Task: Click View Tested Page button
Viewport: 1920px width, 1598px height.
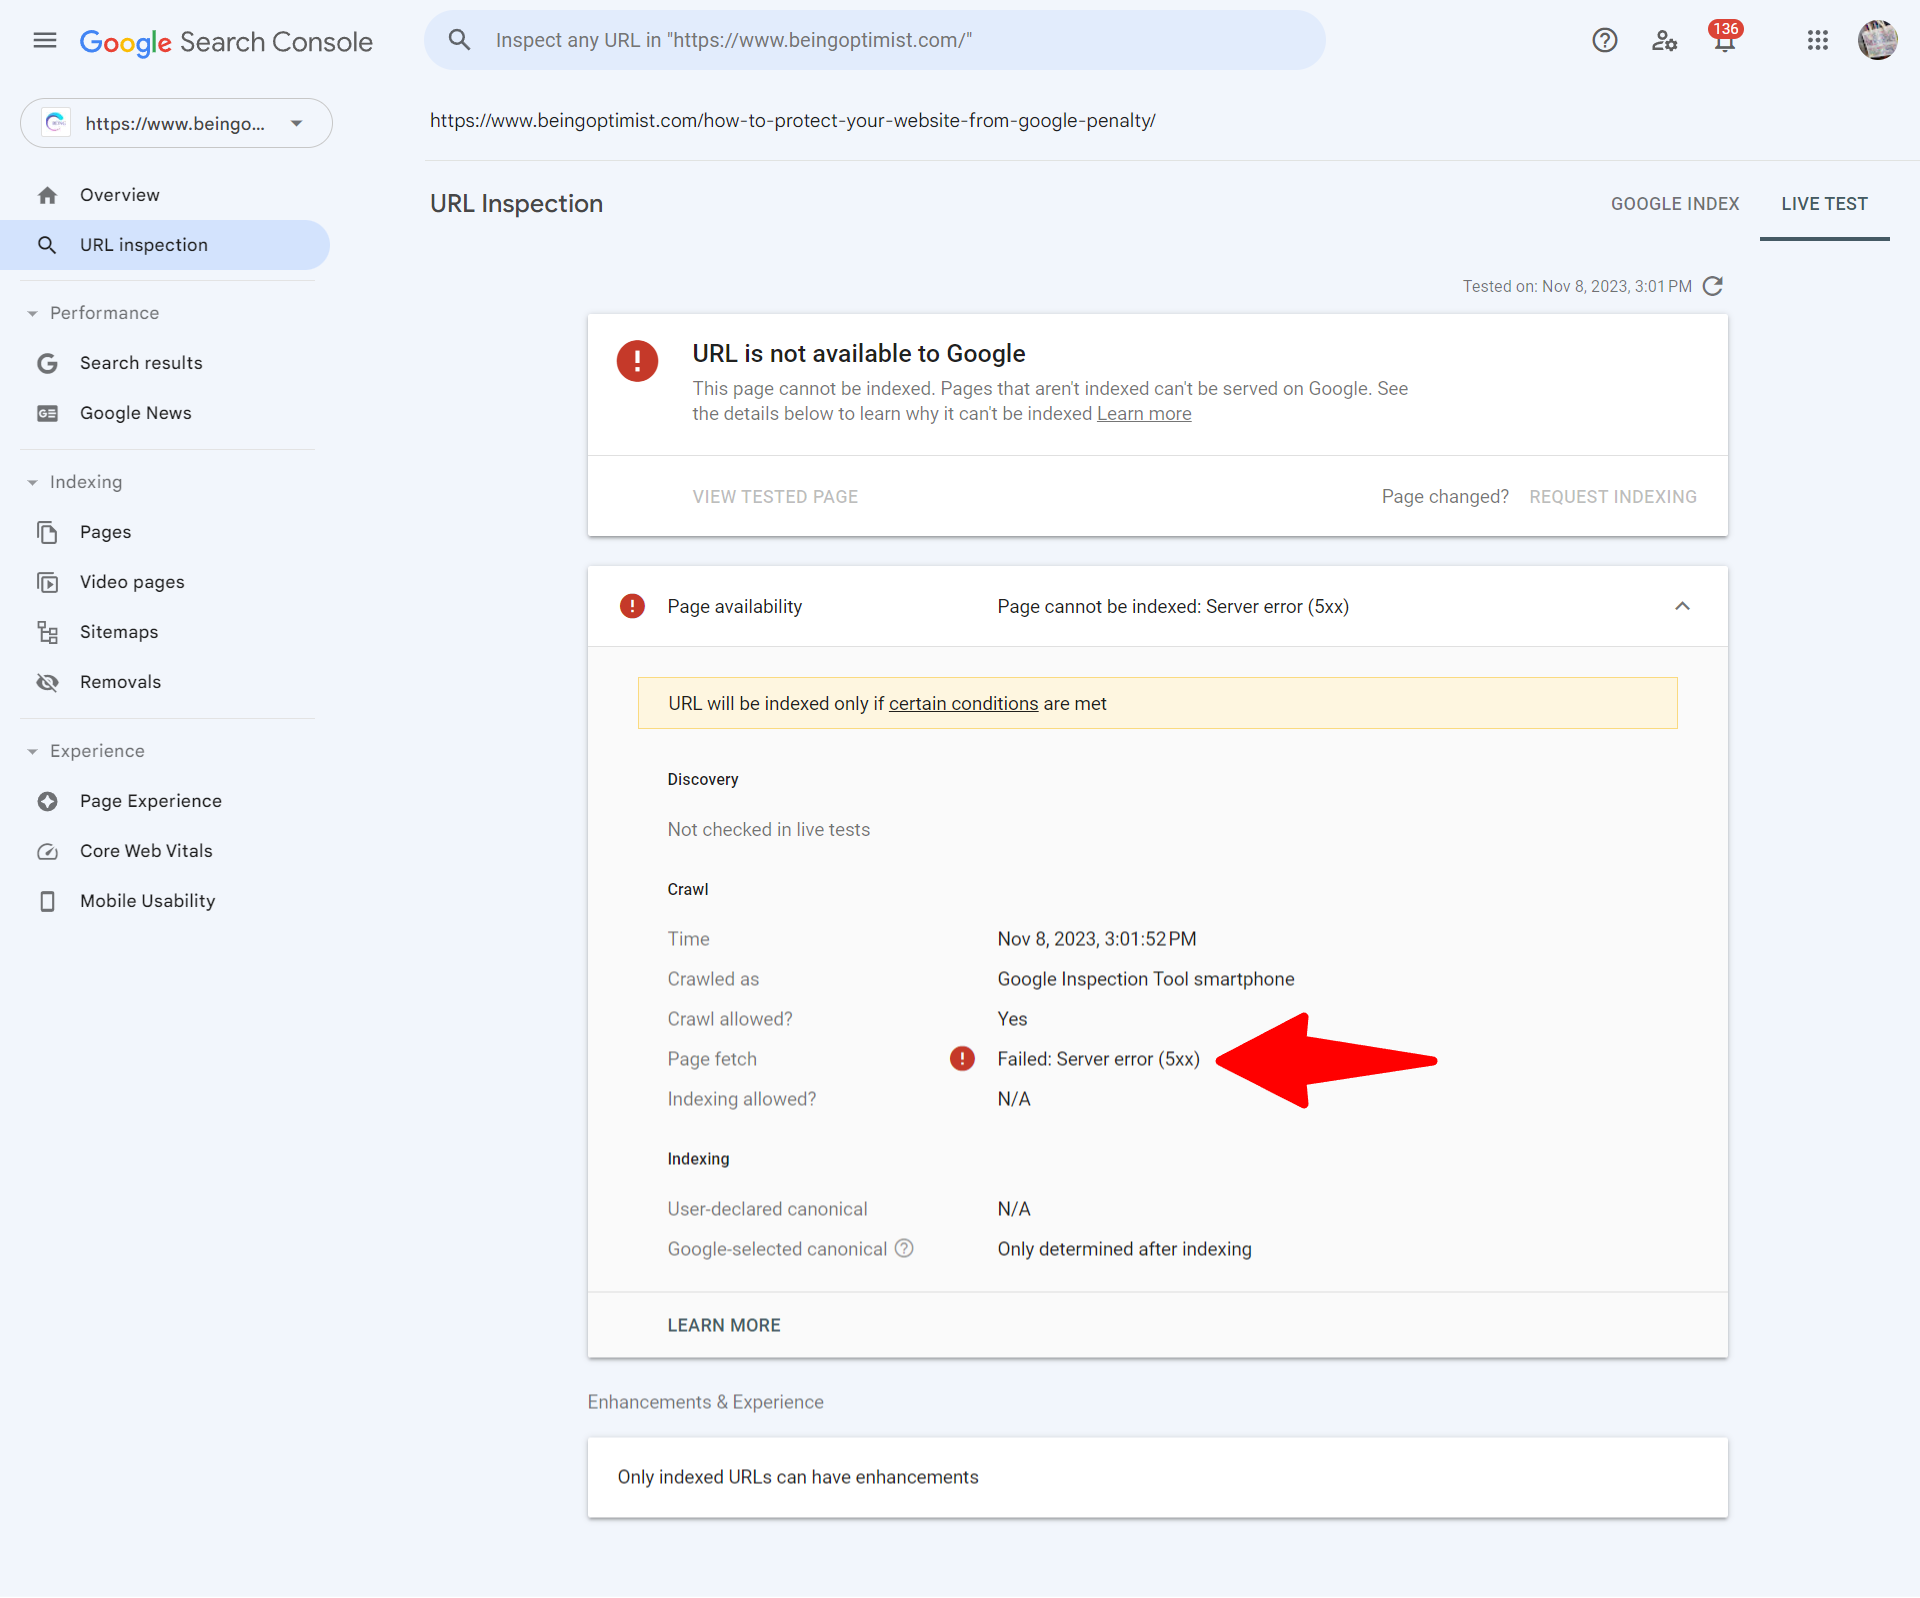Action: pyautogui.click(x=775, y=497)
